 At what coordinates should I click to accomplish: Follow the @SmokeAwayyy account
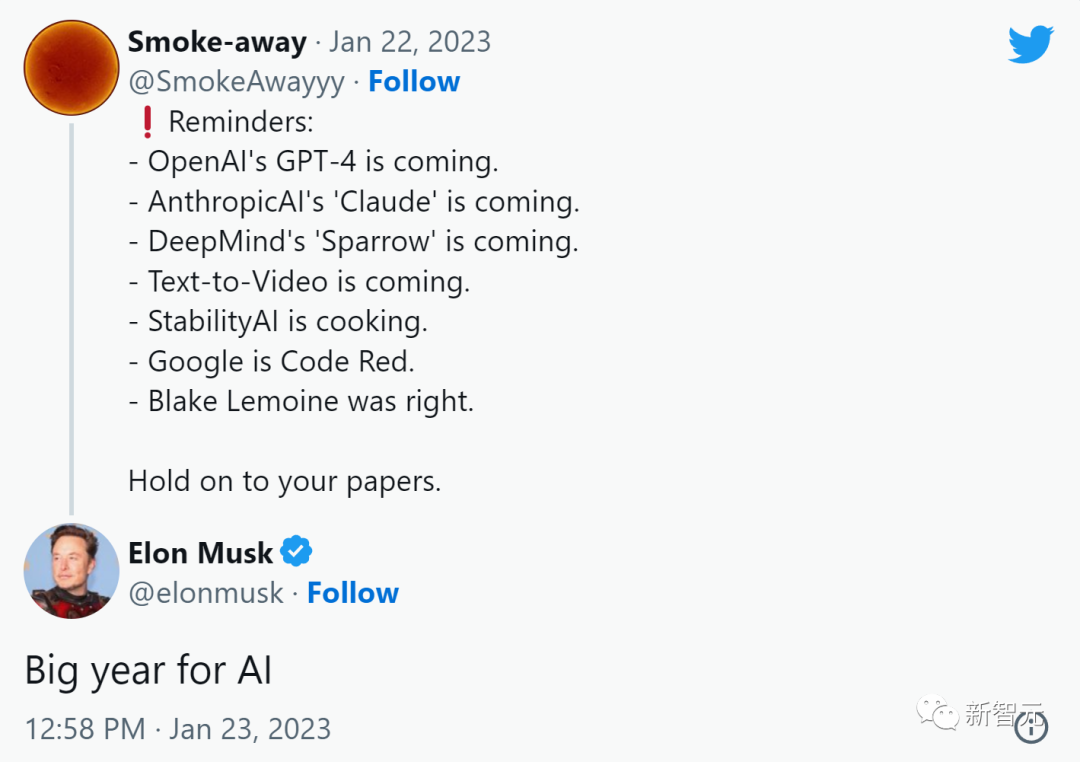tap(414, 82)
